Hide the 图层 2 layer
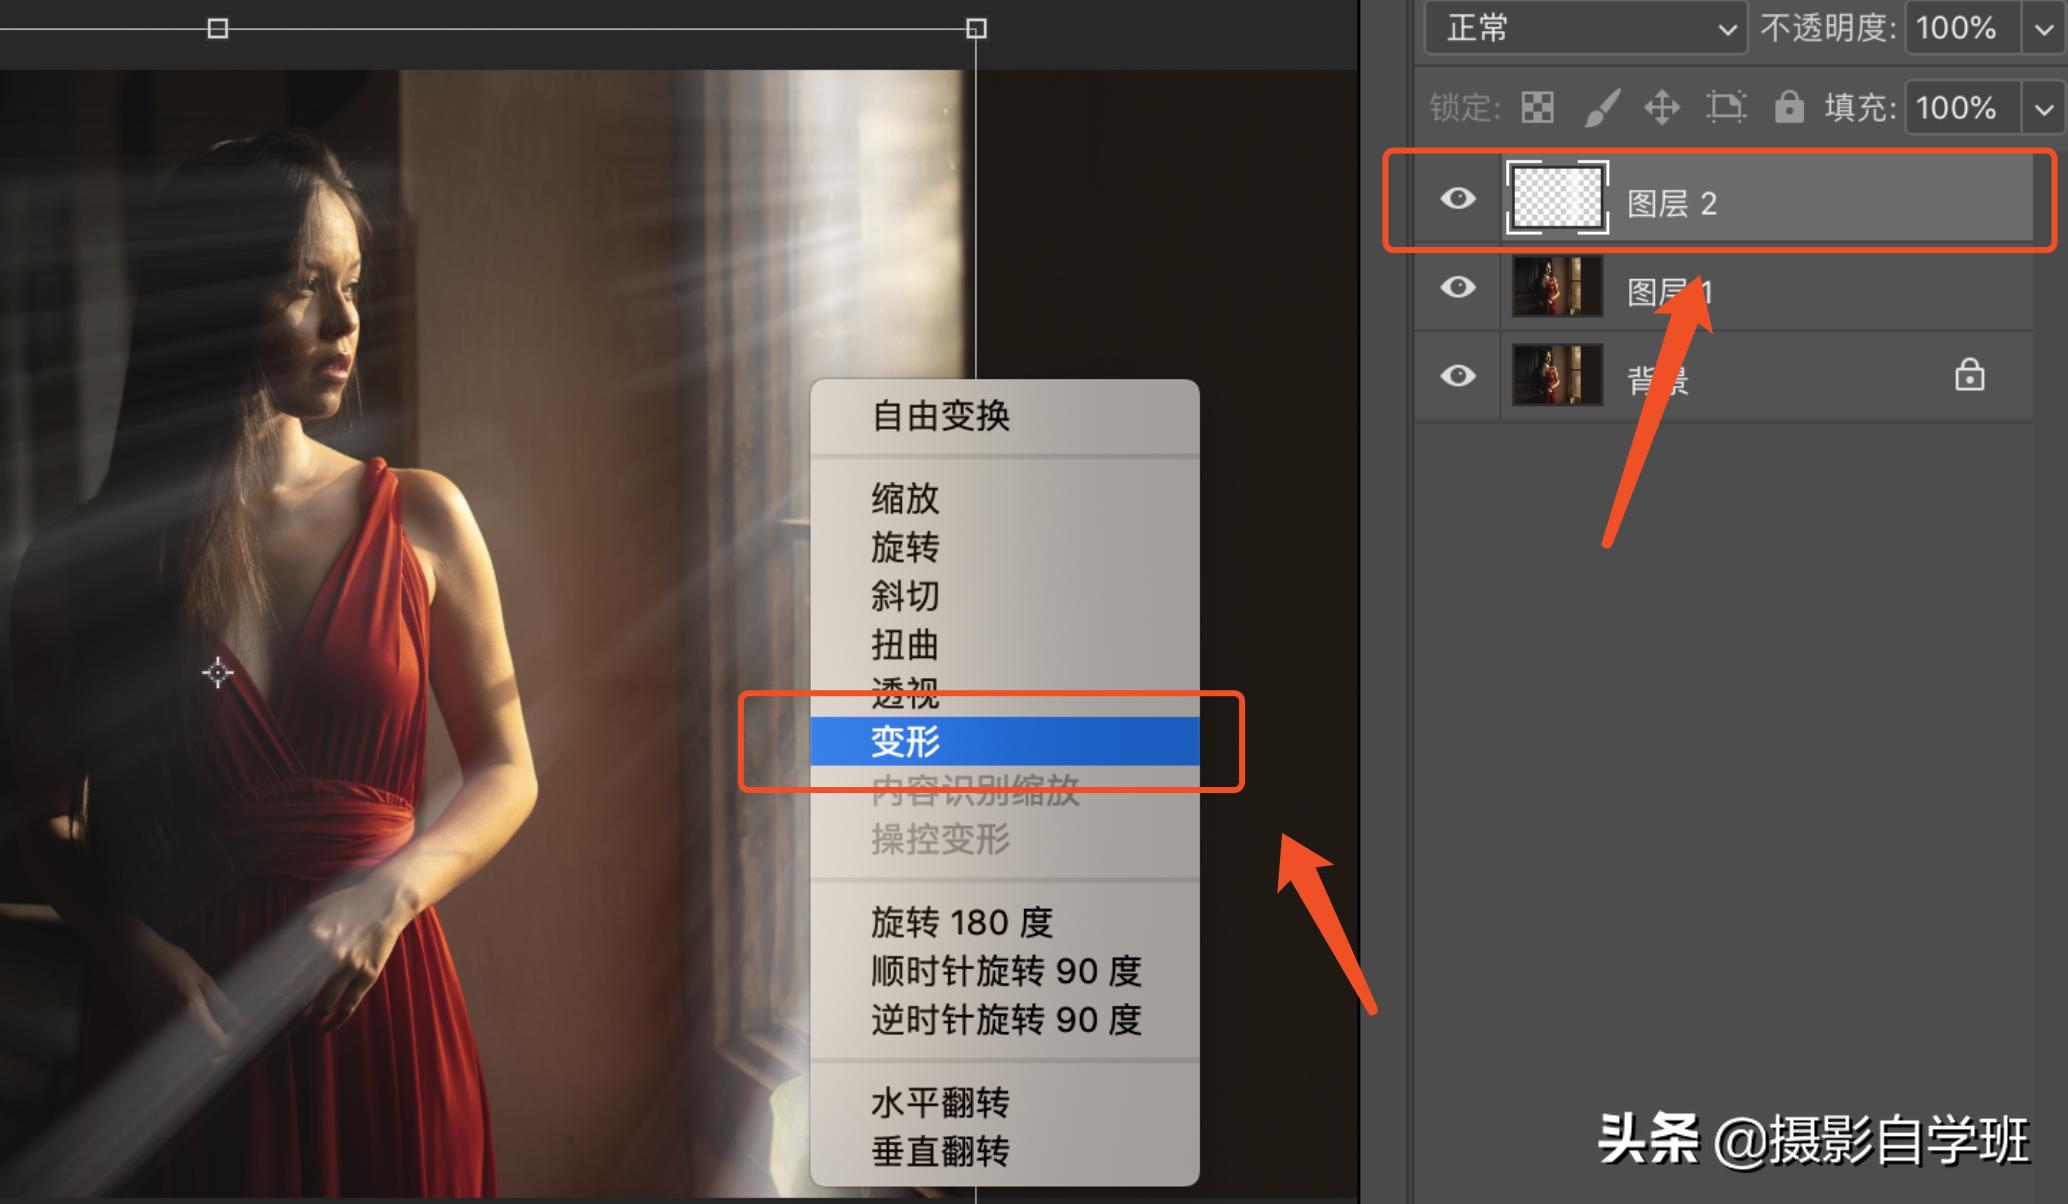The width and height of the screenshot is (2068, 1204). click(x=1458, y=199)
